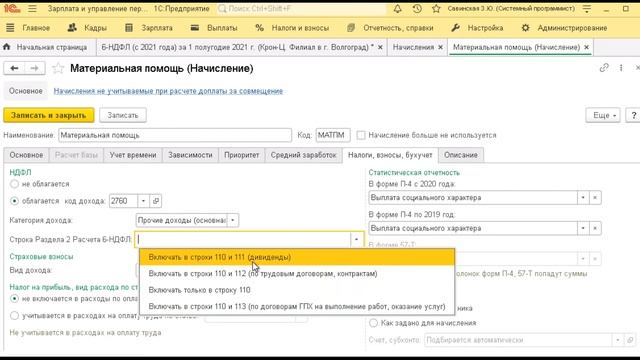This screenshot has height=360, width=640.
Task: Choose 'Включать только в строку 110'
Action: (x=297, y=290)
